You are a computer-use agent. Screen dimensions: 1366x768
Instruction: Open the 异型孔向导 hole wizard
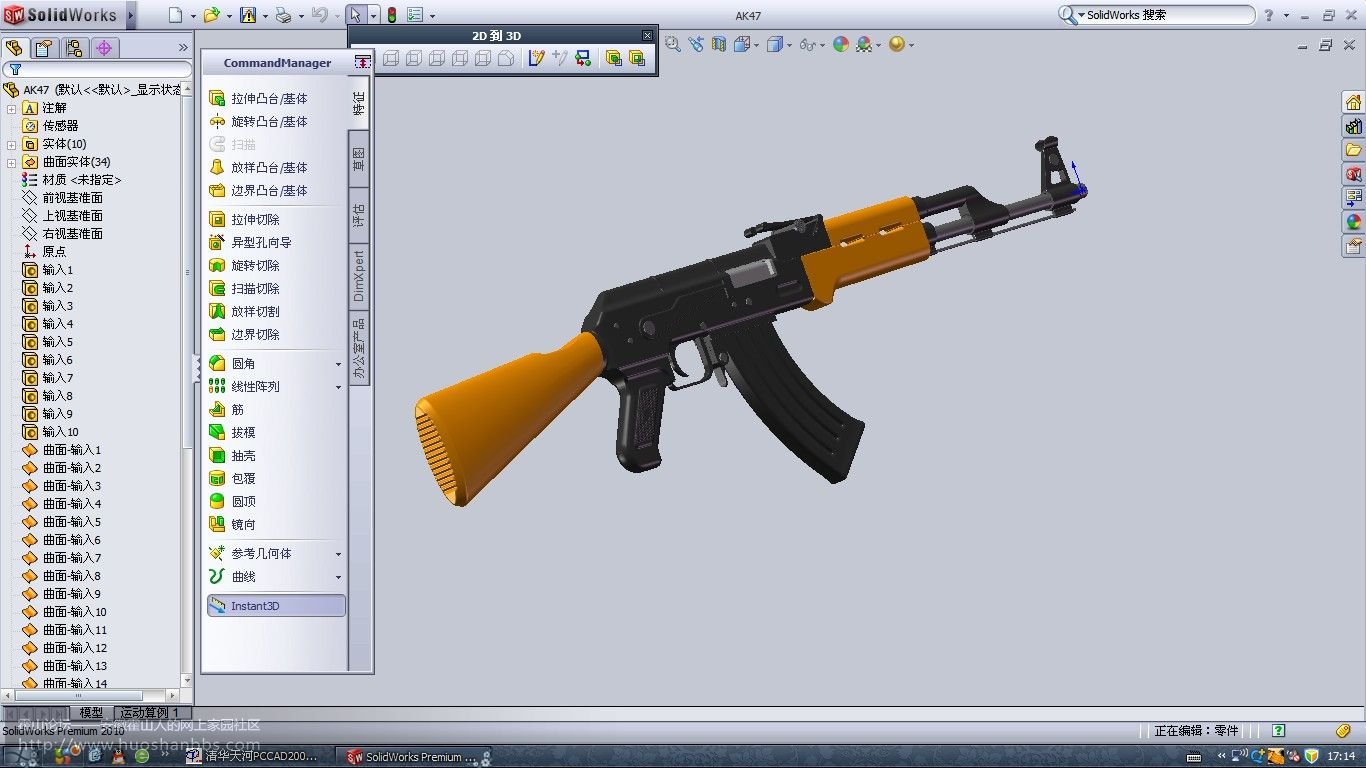coord(260,242)
